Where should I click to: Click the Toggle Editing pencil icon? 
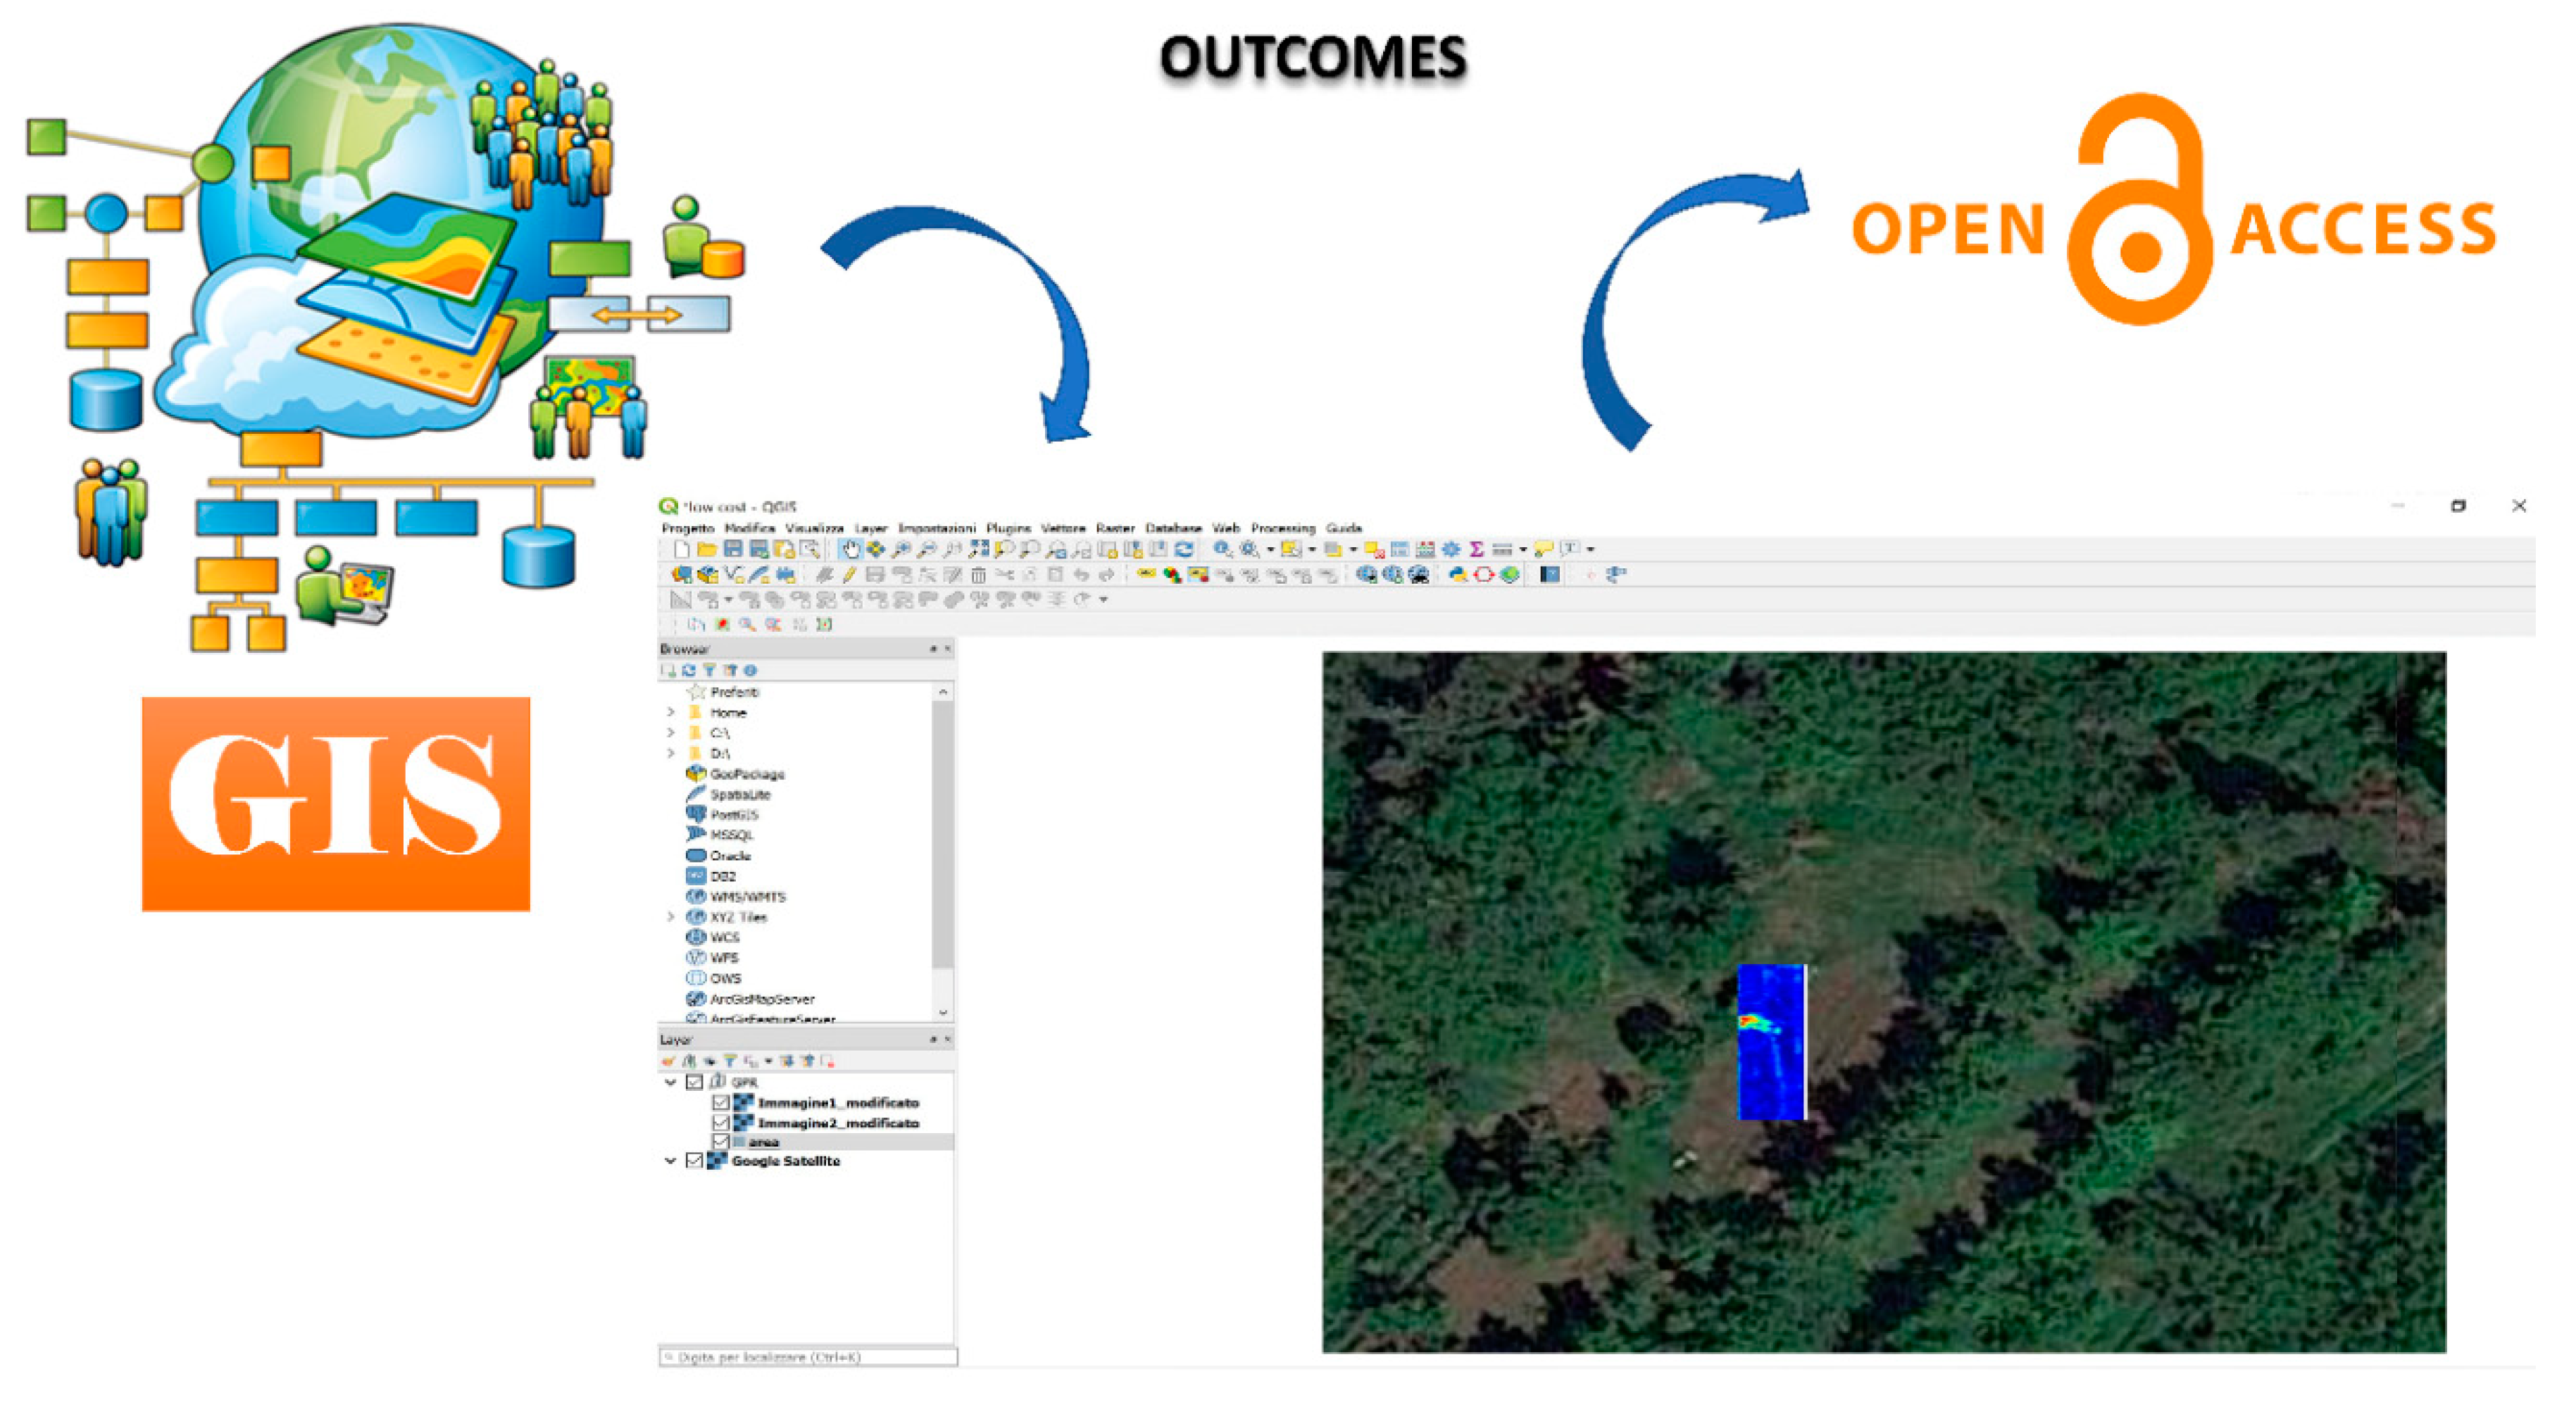click(x=849, y=574)
